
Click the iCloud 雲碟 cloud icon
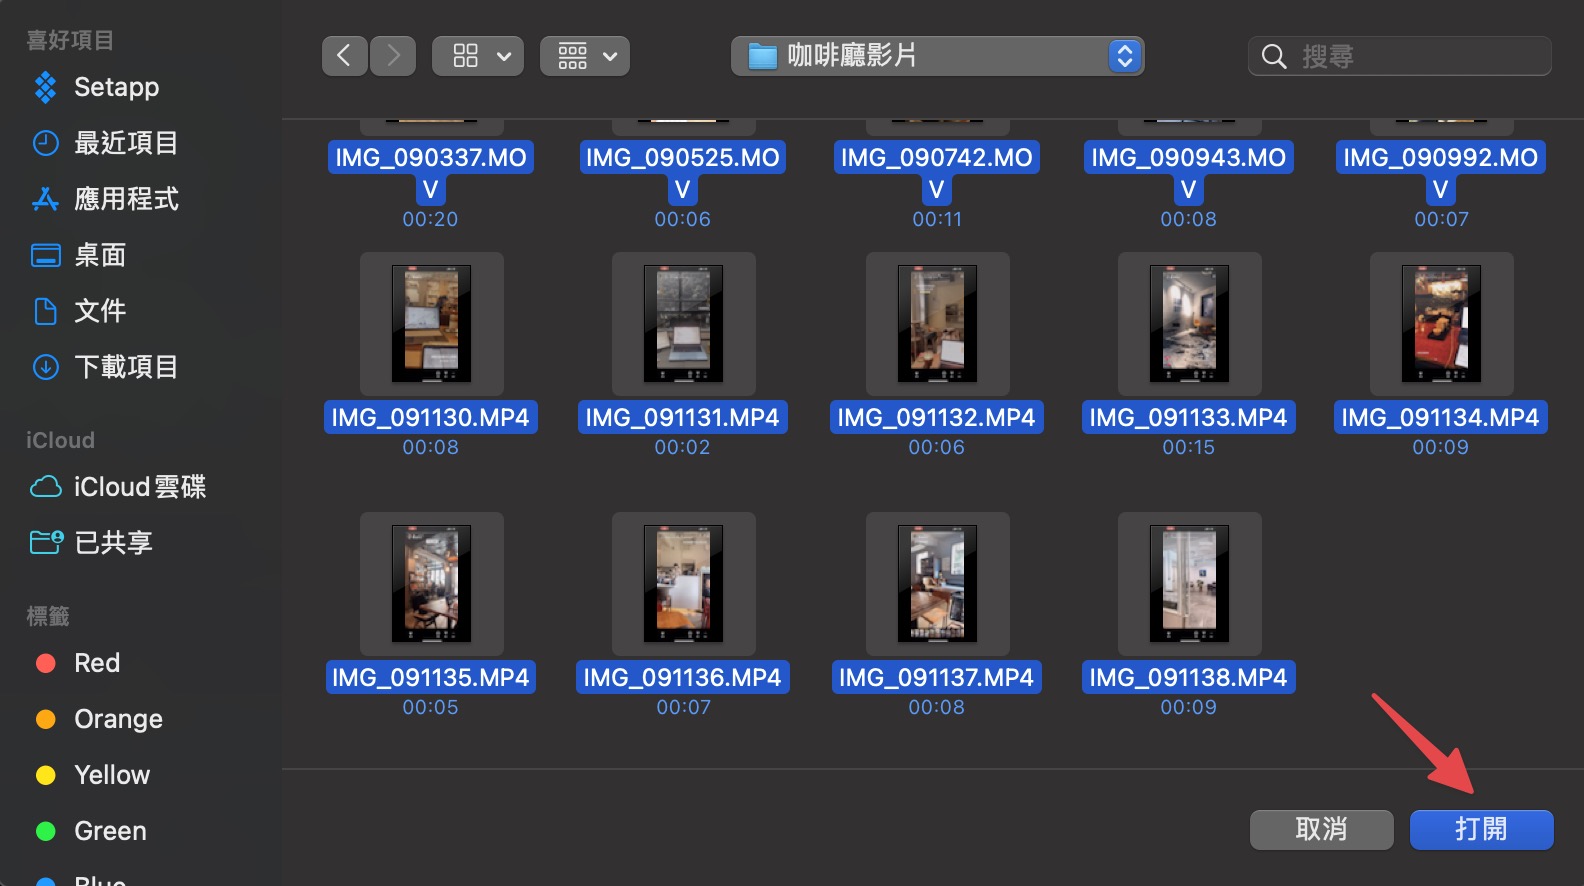pos(45,487)
